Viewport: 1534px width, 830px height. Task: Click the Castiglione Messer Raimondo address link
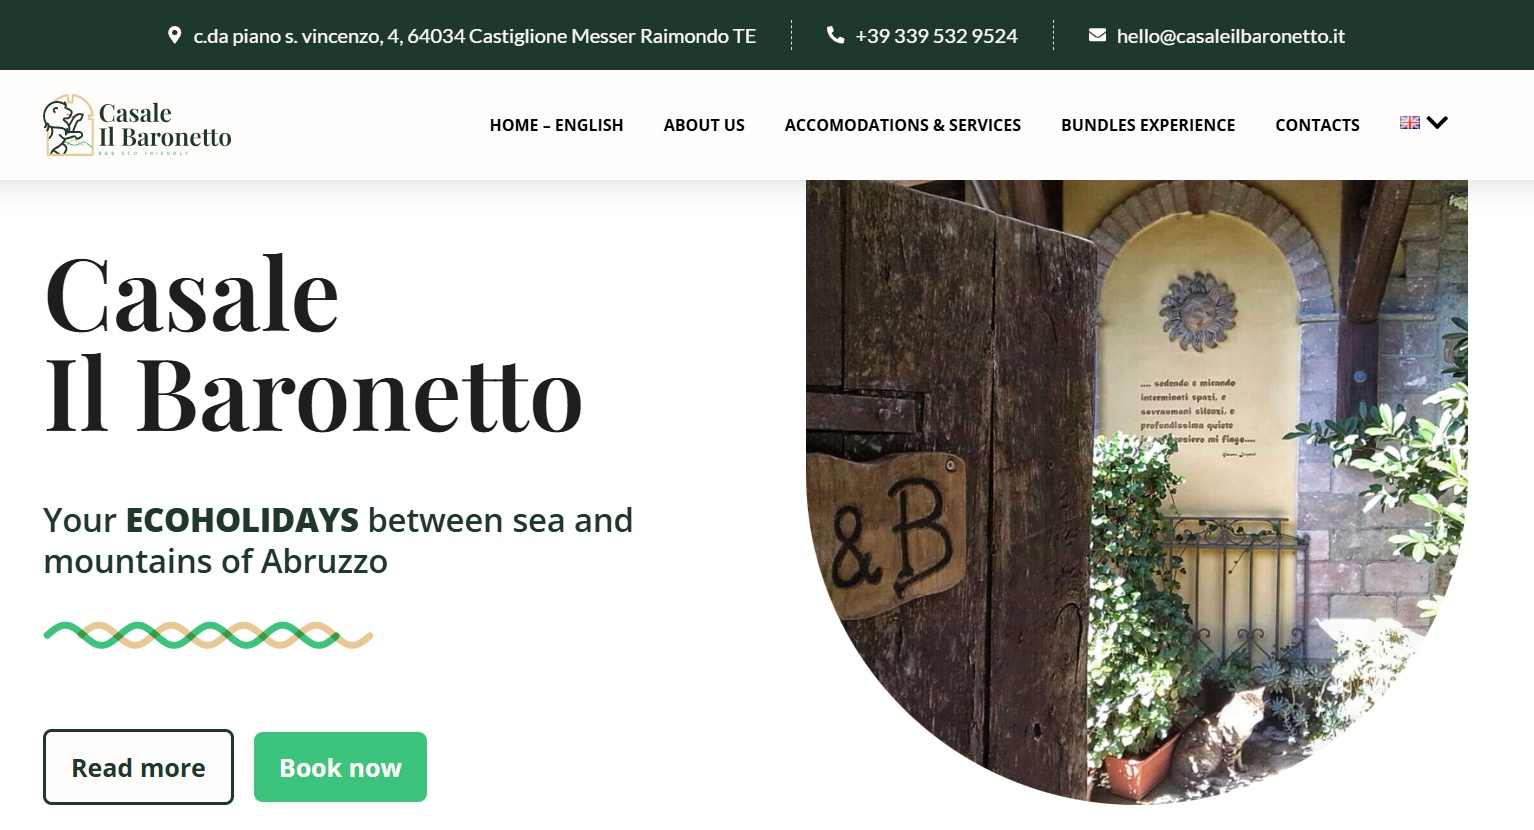(x=474, y=36)
